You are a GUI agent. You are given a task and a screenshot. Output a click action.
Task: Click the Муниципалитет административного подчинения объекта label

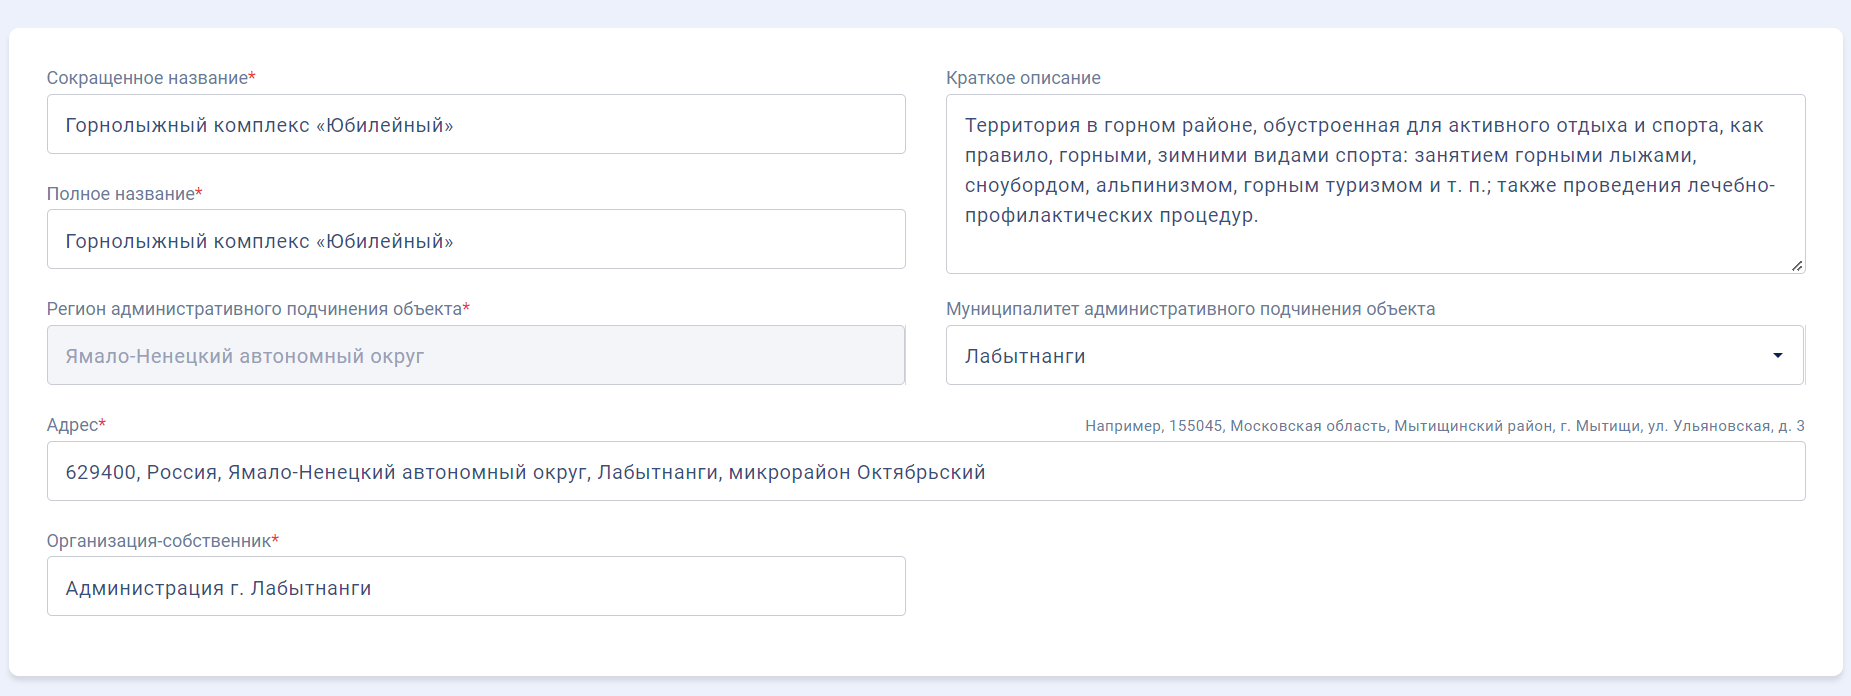(1190, 309)
